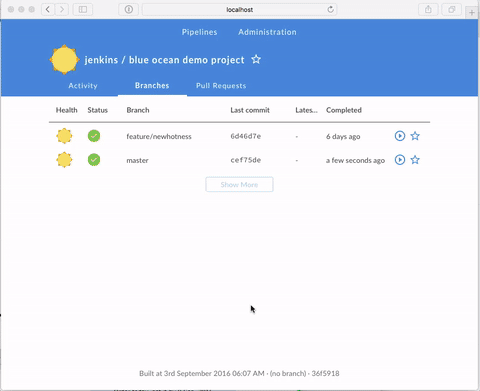Click the Last commit column header
The image size is (480, 391).
[x=250, y=110]
